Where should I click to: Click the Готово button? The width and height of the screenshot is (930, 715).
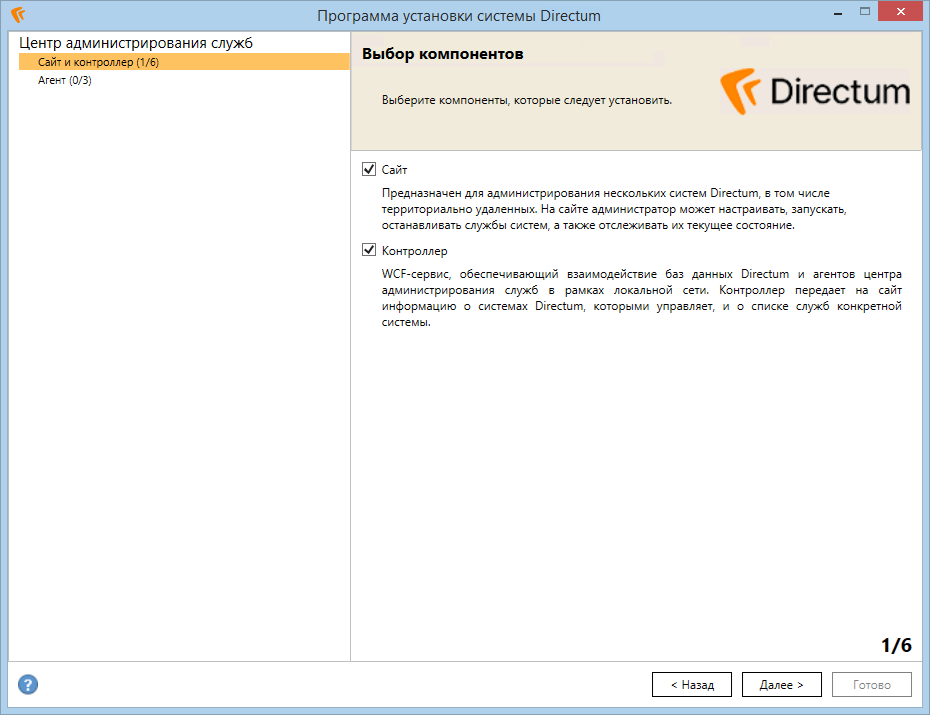872,685
